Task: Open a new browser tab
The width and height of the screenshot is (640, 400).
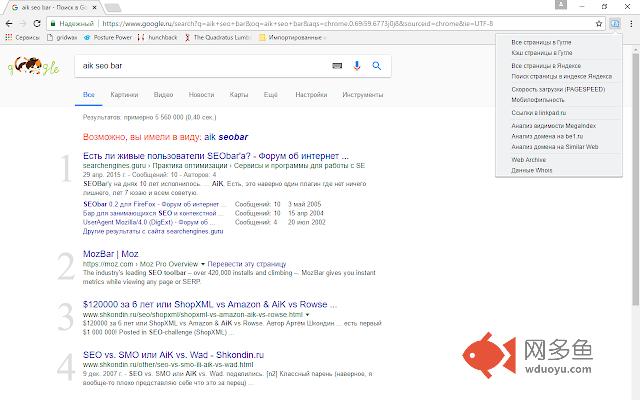Action: (113, 7)
